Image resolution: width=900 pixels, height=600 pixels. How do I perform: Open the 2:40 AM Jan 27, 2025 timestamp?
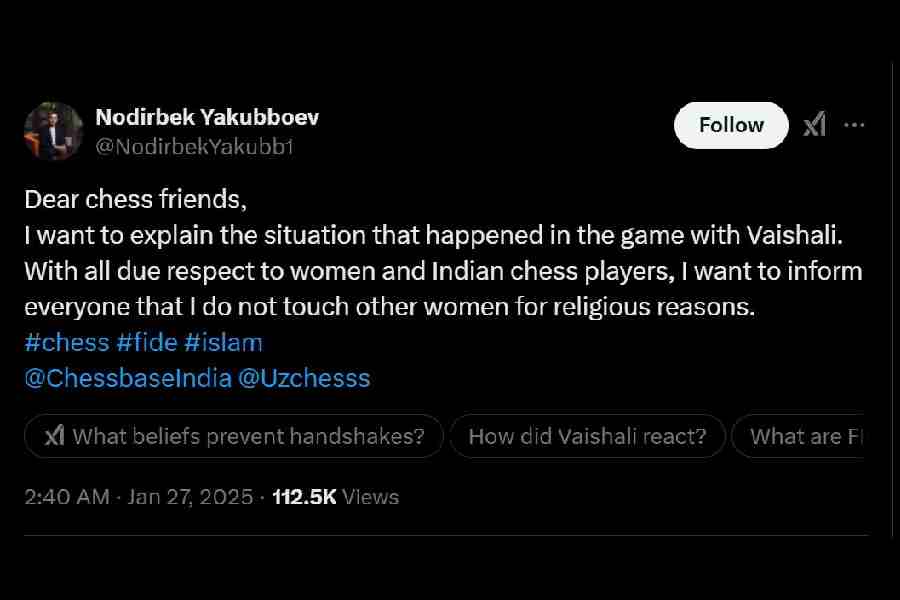[138, 497]
